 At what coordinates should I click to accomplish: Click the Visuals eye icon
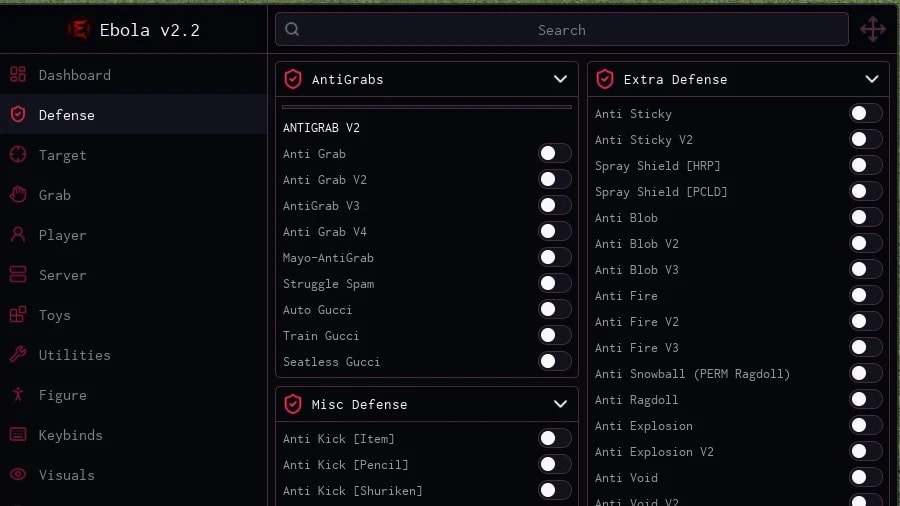coord(18,474)
